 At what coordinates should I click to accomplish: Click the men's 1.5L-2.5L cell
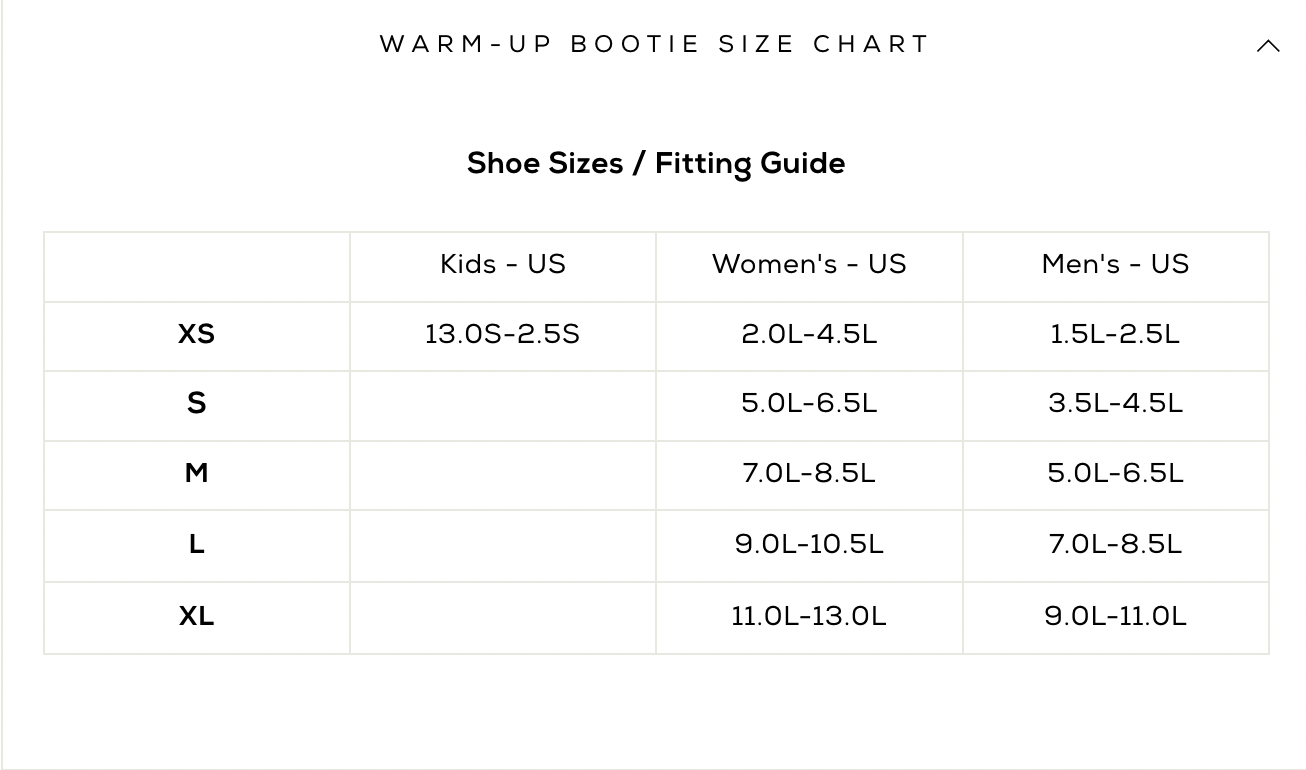coord(1115,334)
